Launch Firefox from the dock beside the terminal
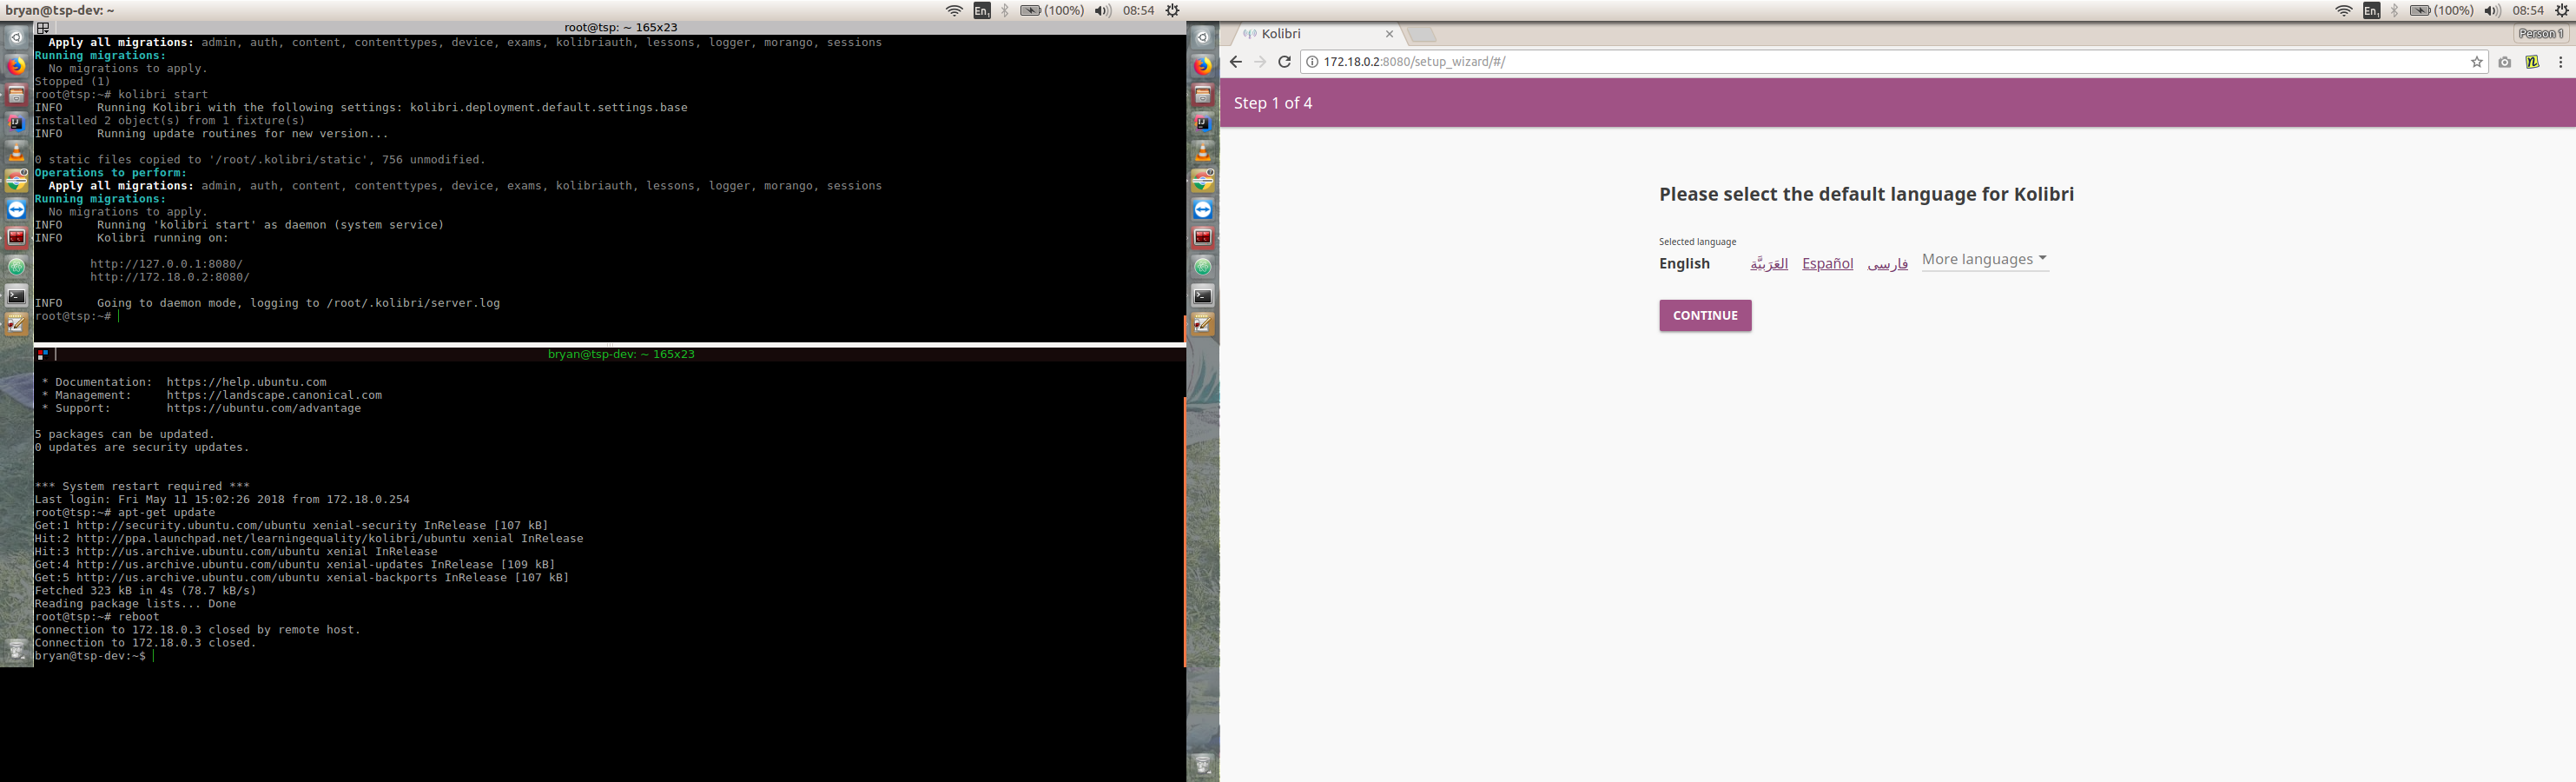Screen dimensions: 2576x782 (x=16, y=66)
